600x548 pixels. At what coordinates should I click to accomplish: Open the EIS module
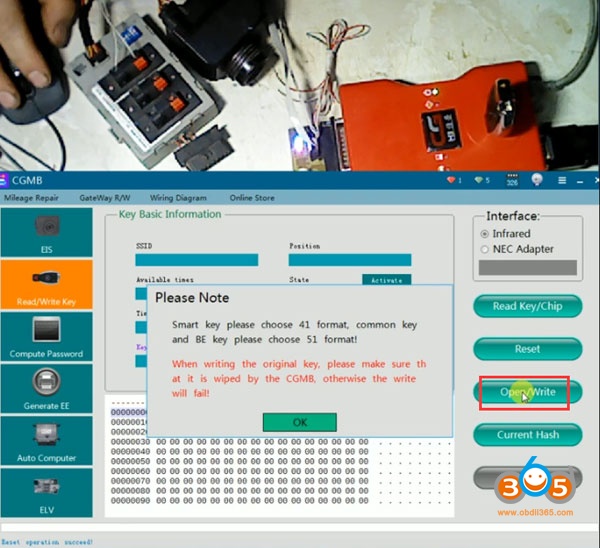point(46,232)
